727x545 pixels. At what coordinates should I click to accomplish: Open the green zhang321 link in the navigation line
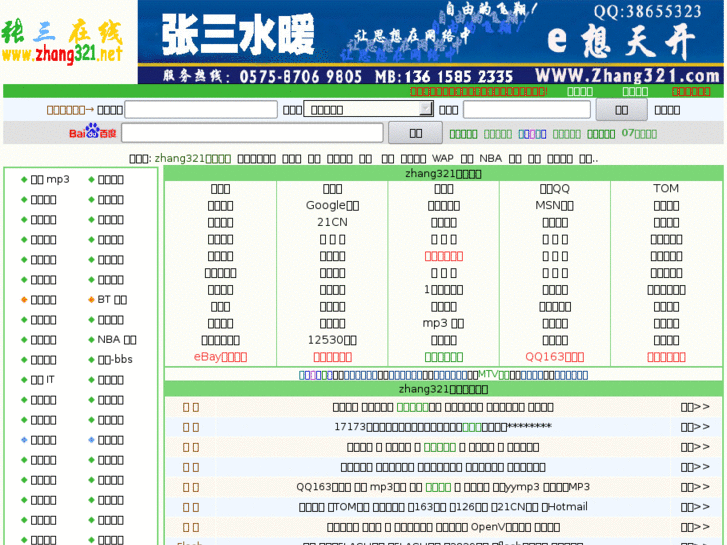192,159
